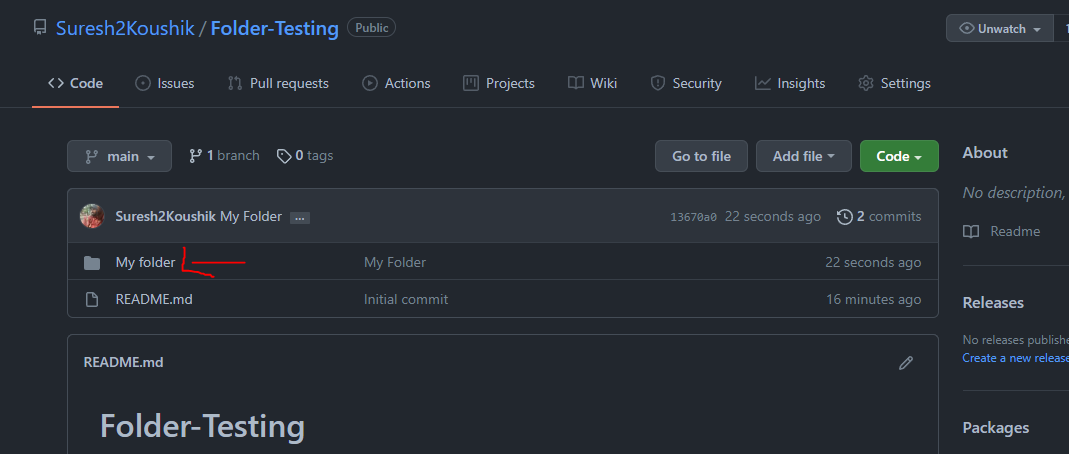
Task: Open the Add file dropdown
Action: 804,156
